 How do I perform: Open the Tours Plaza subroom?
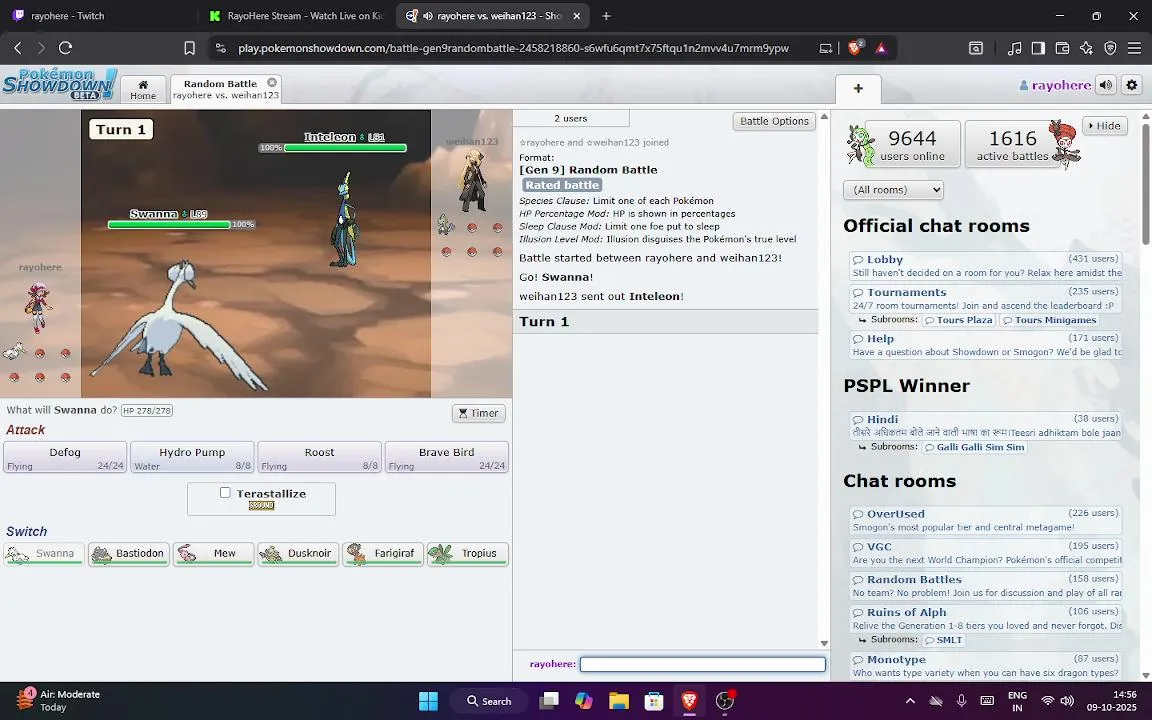(x=959, y=320)
